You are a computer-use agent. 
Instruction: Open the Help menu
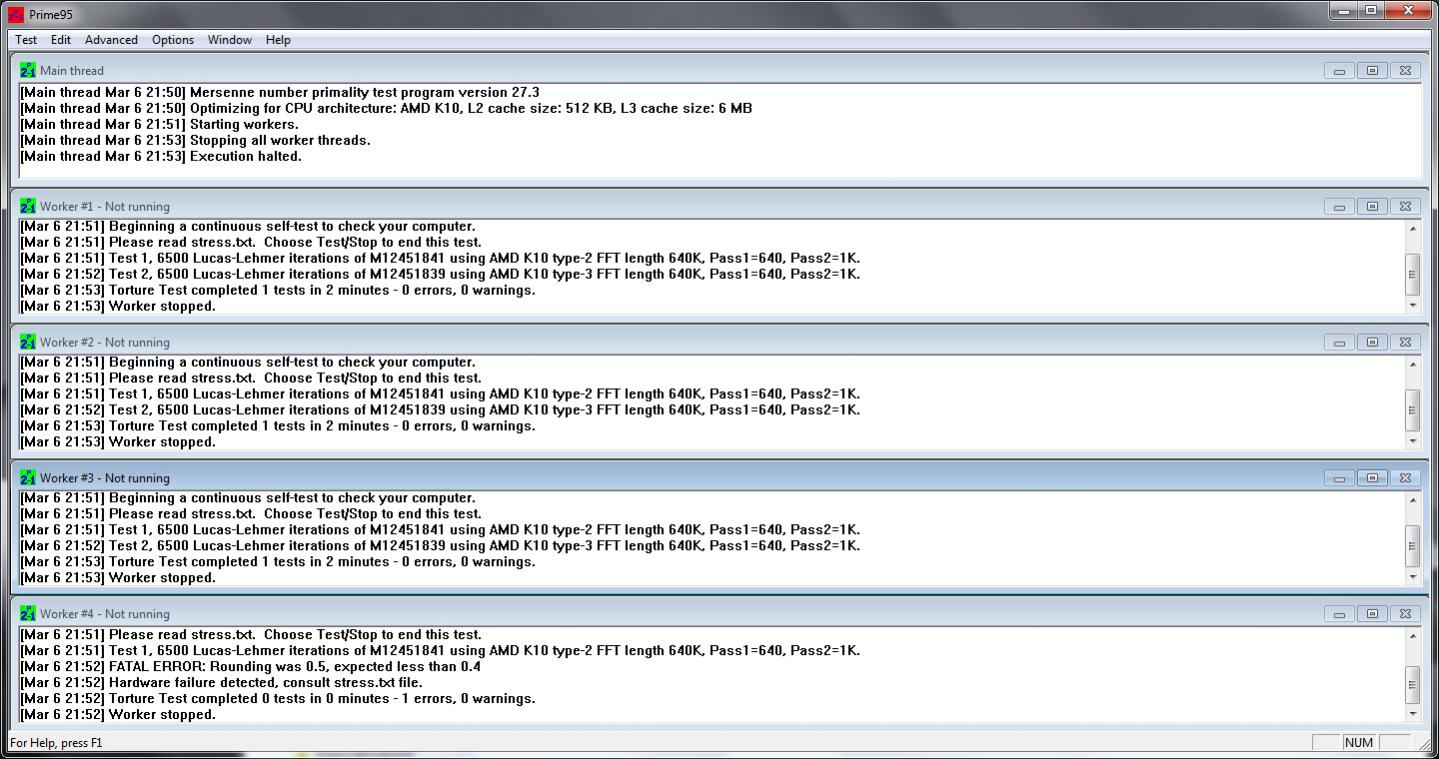278,40
